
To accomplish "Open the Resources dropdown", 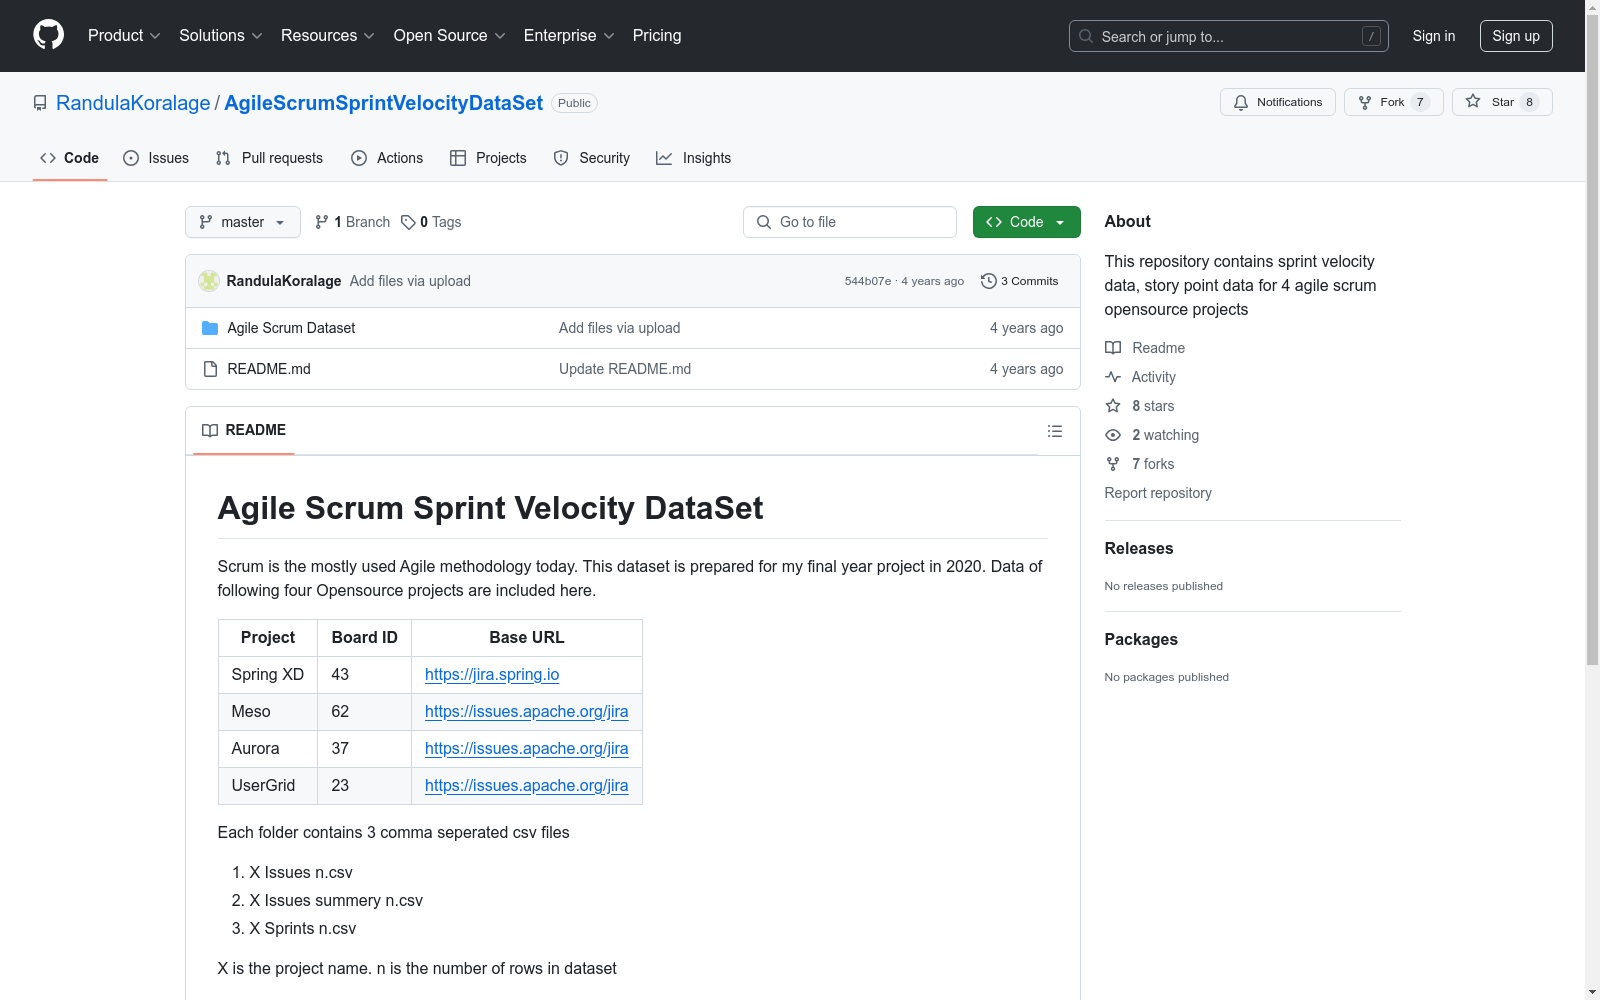I will coord(328,36).
